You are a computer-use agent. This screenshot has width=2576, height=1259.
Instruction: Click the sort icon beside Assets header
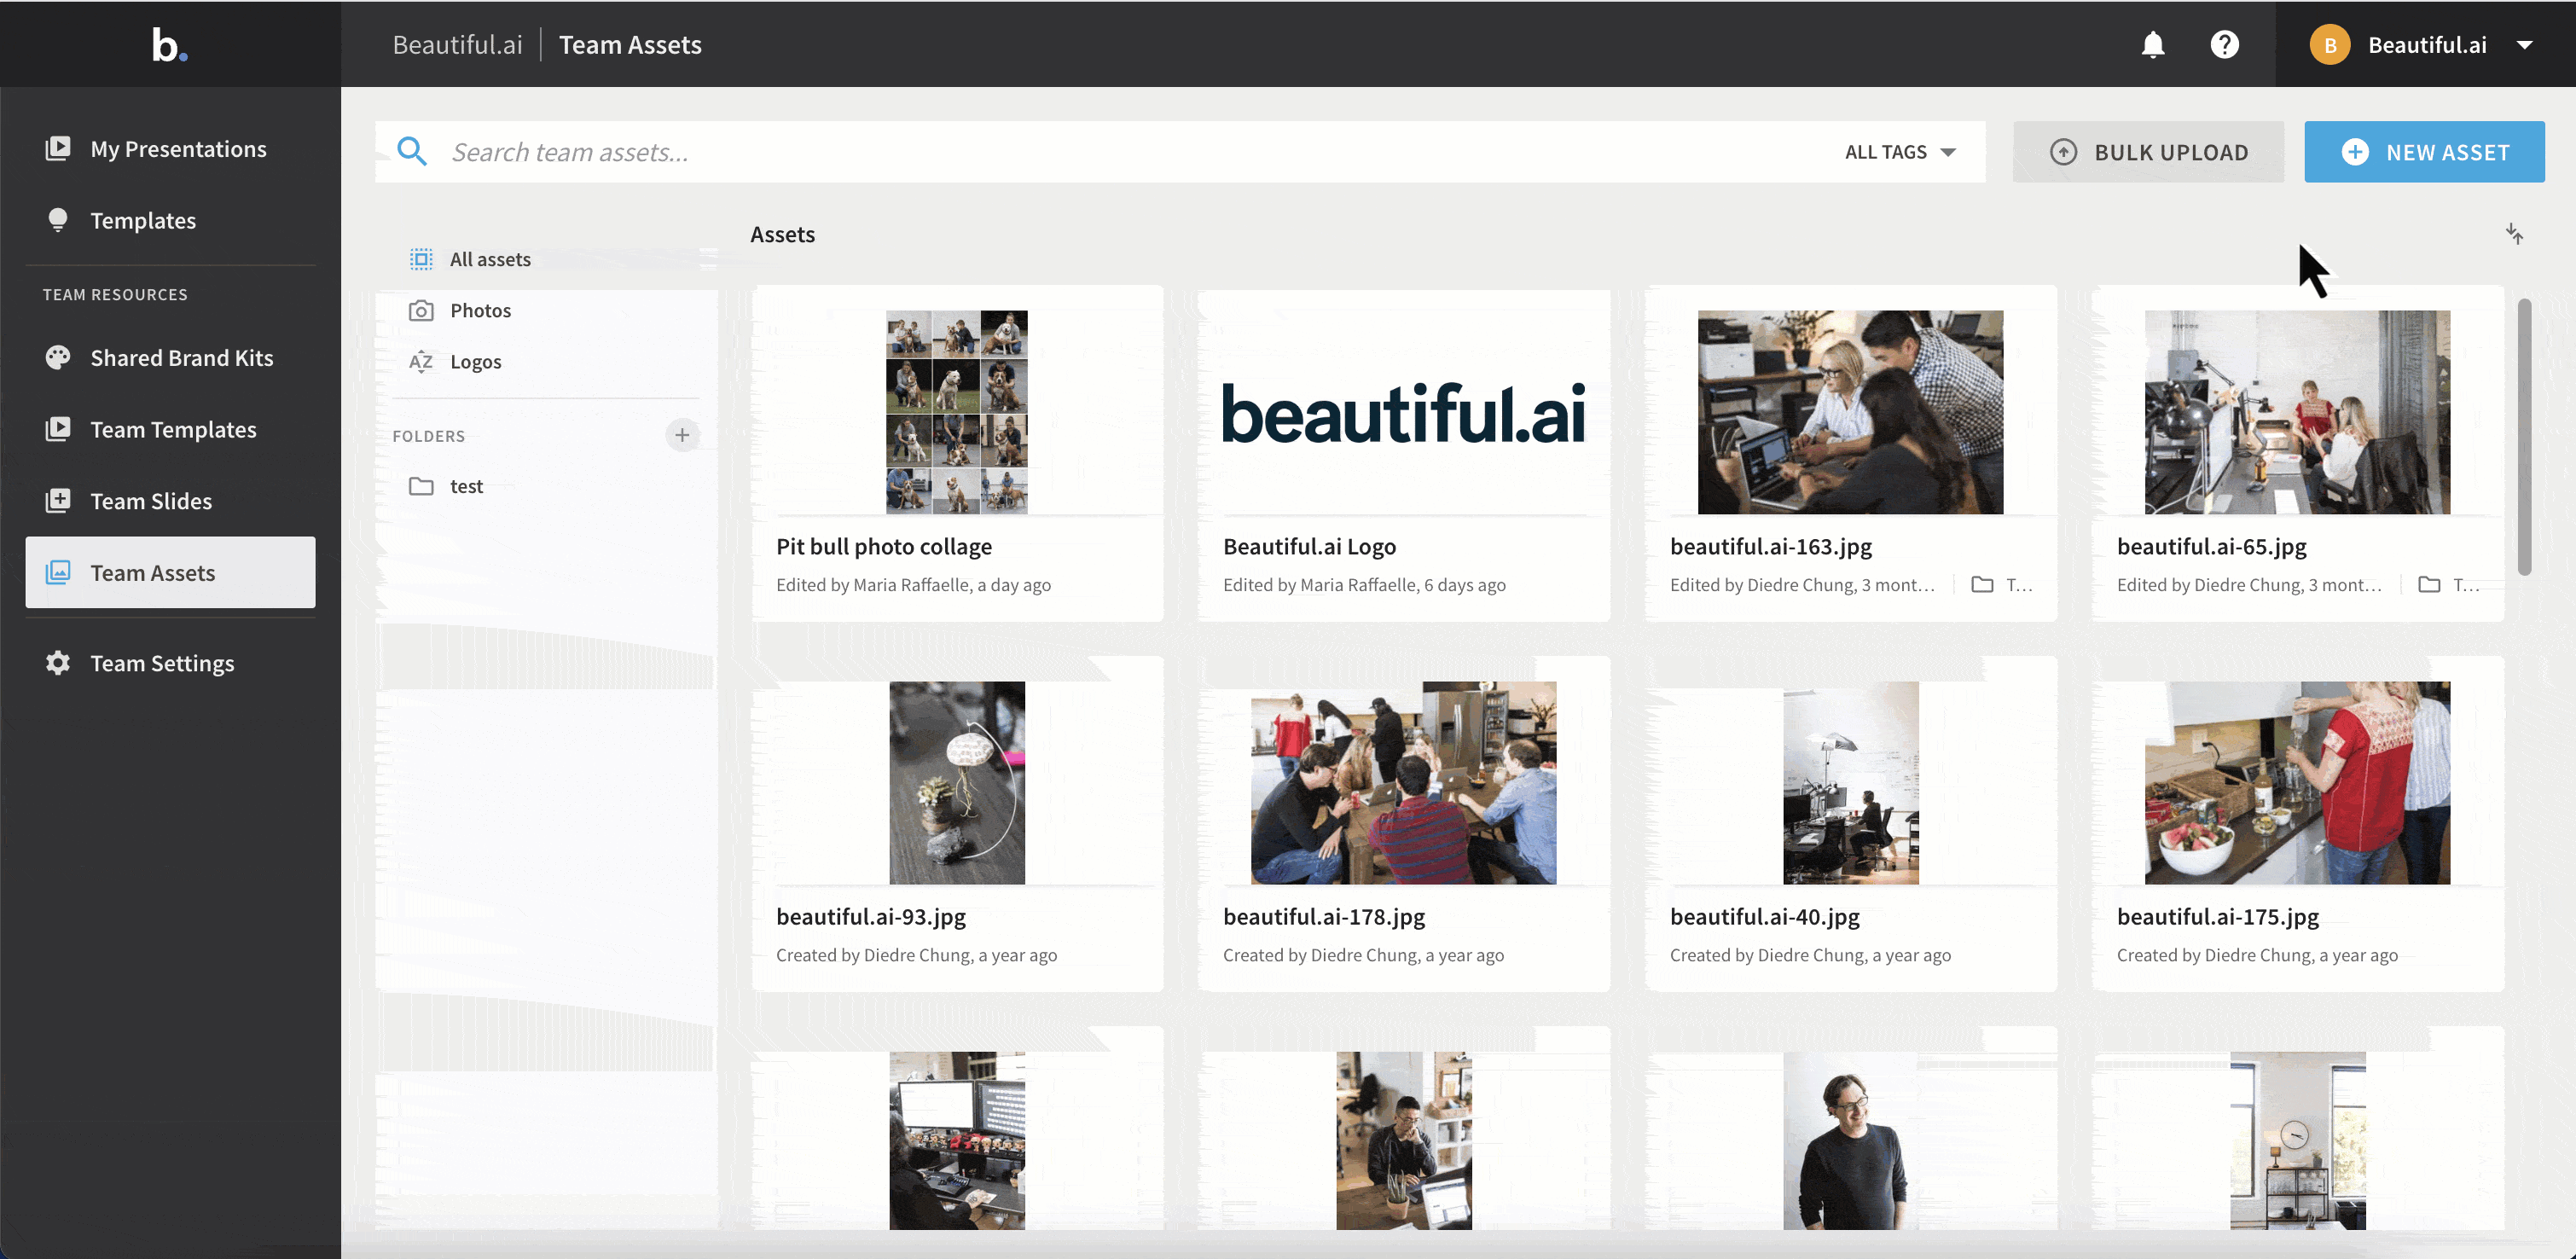2514,234
